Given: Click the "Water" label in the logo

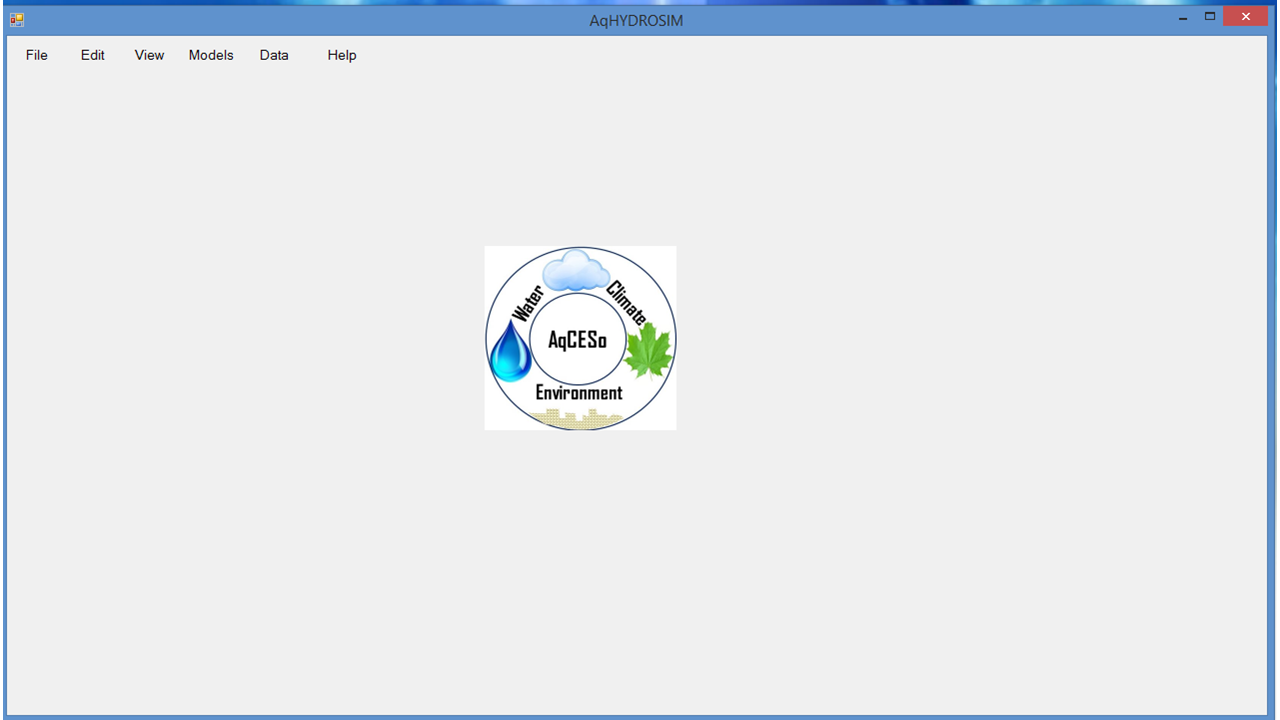Looking at the screenshot, I should click(527, 303).
